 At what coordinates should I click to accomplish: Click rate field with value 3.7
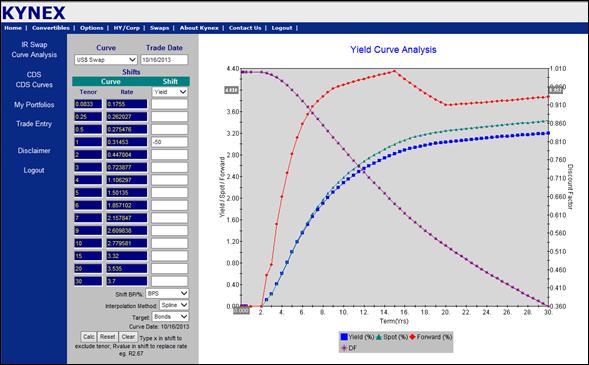coord(127,281)
